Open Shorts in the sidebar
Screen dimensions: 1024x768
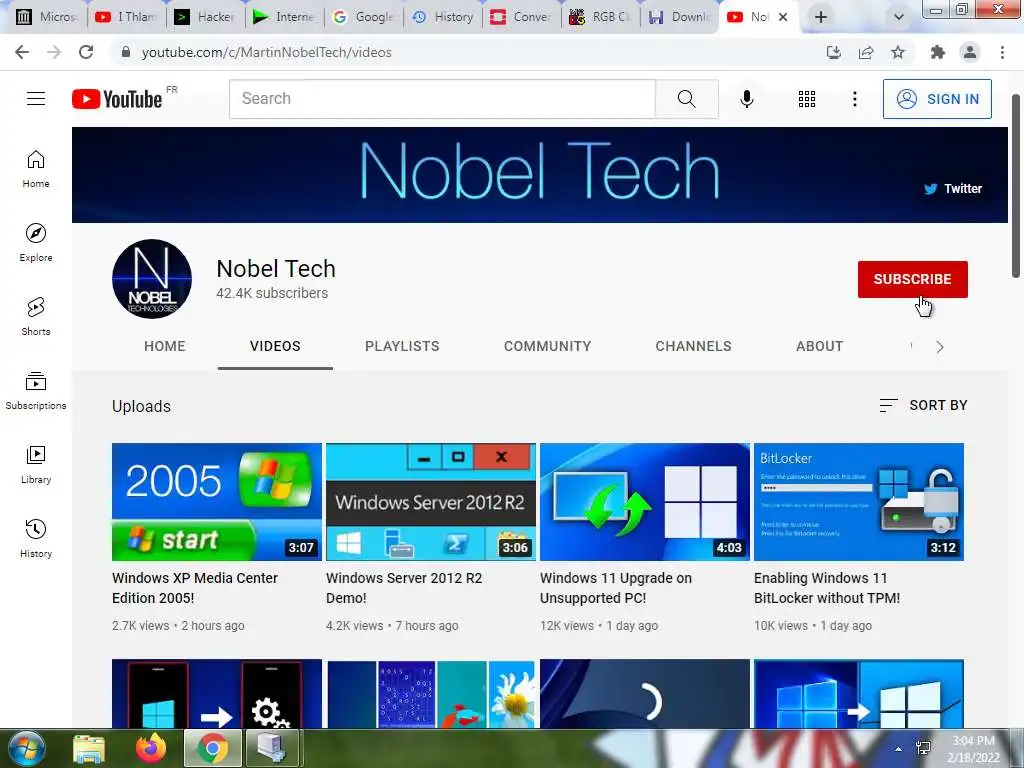[x=36, y=317]
